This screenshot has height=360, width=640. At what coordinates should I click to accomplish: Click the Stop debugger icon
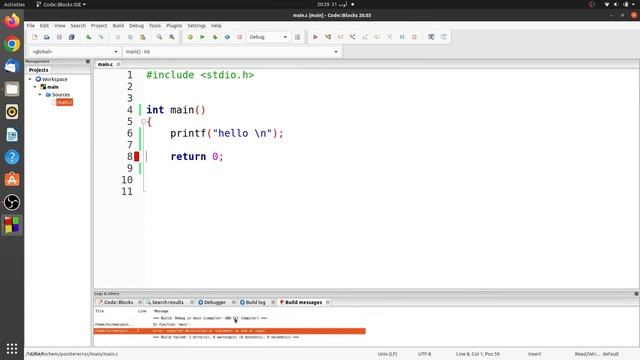pyautogui.click(x=414, y=37)
